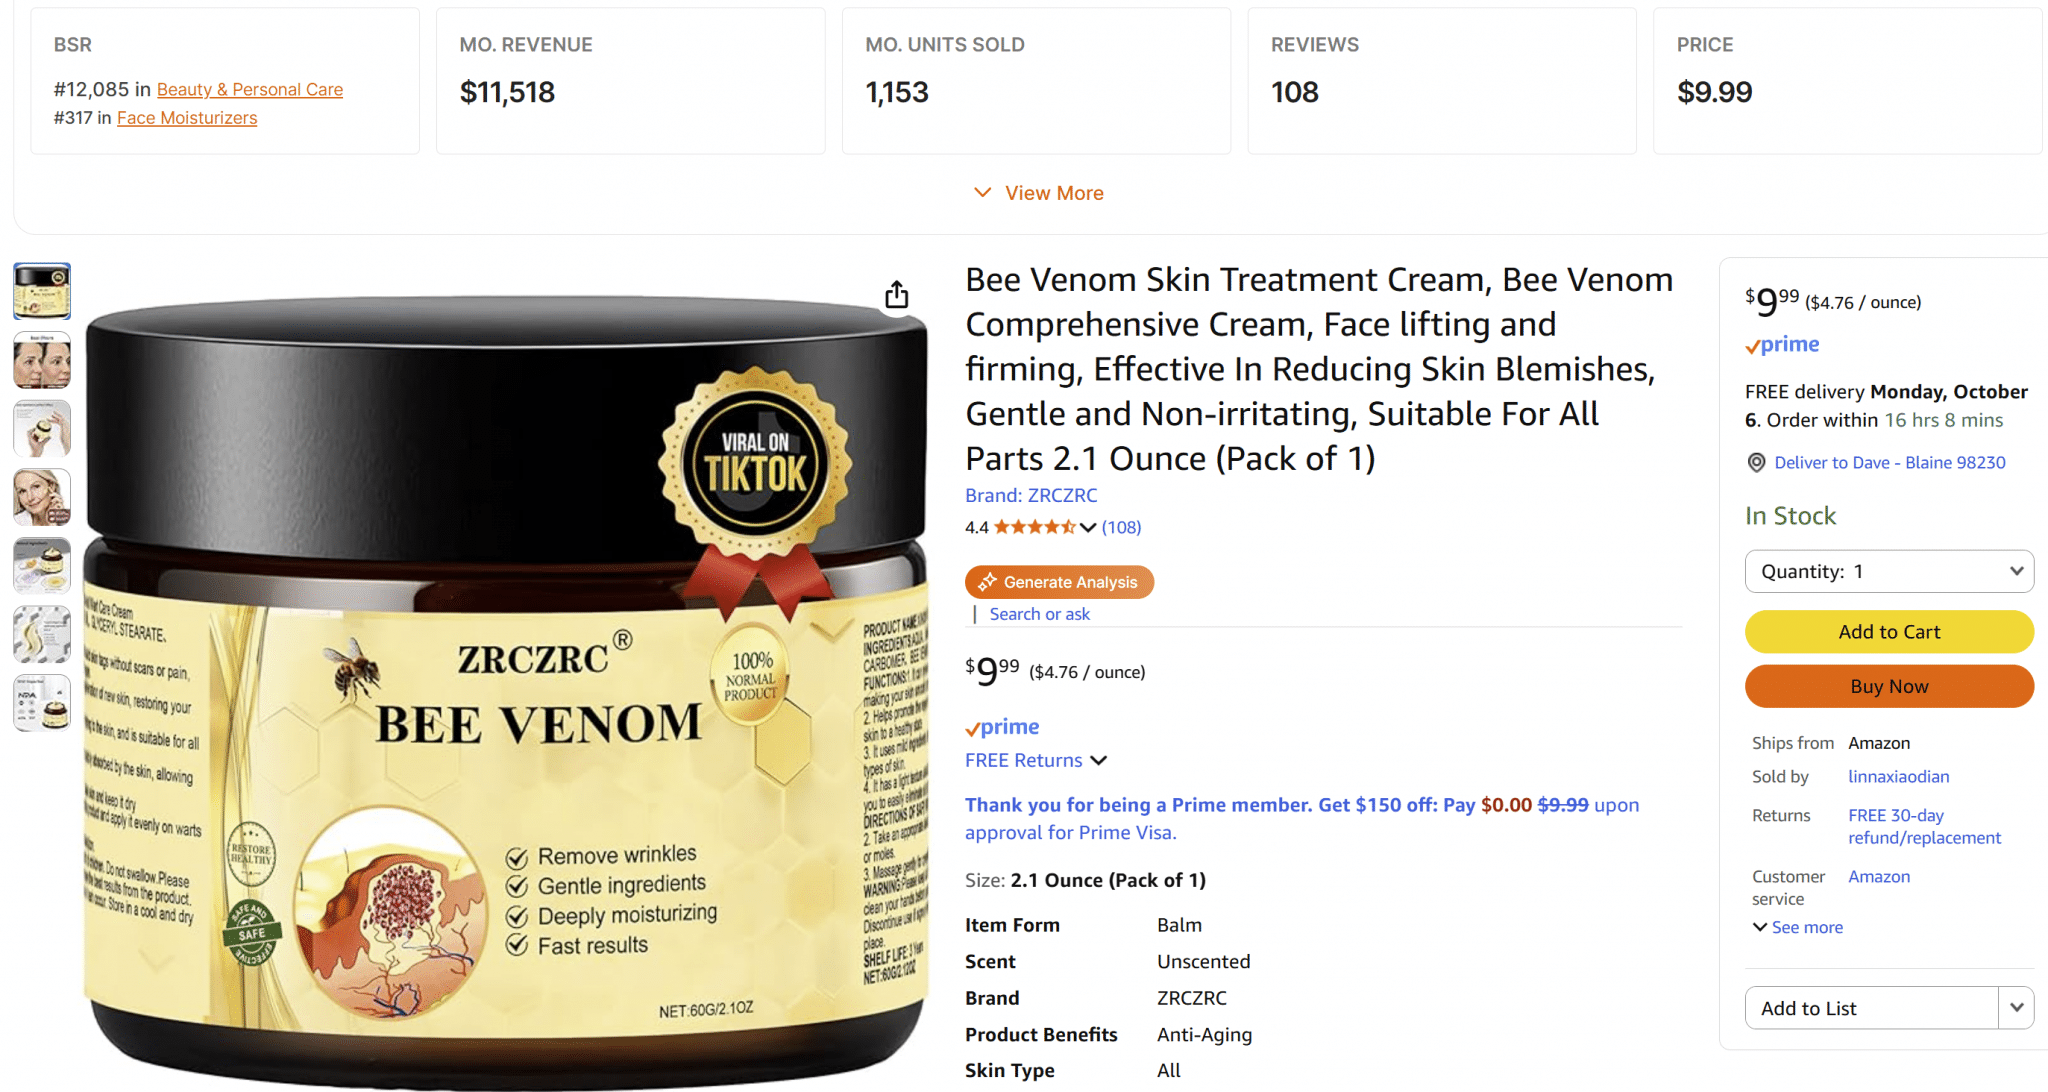Click the Prime logo under the price
The width and height of the screenshot is (2048, 1092).
pos(1002,727)
